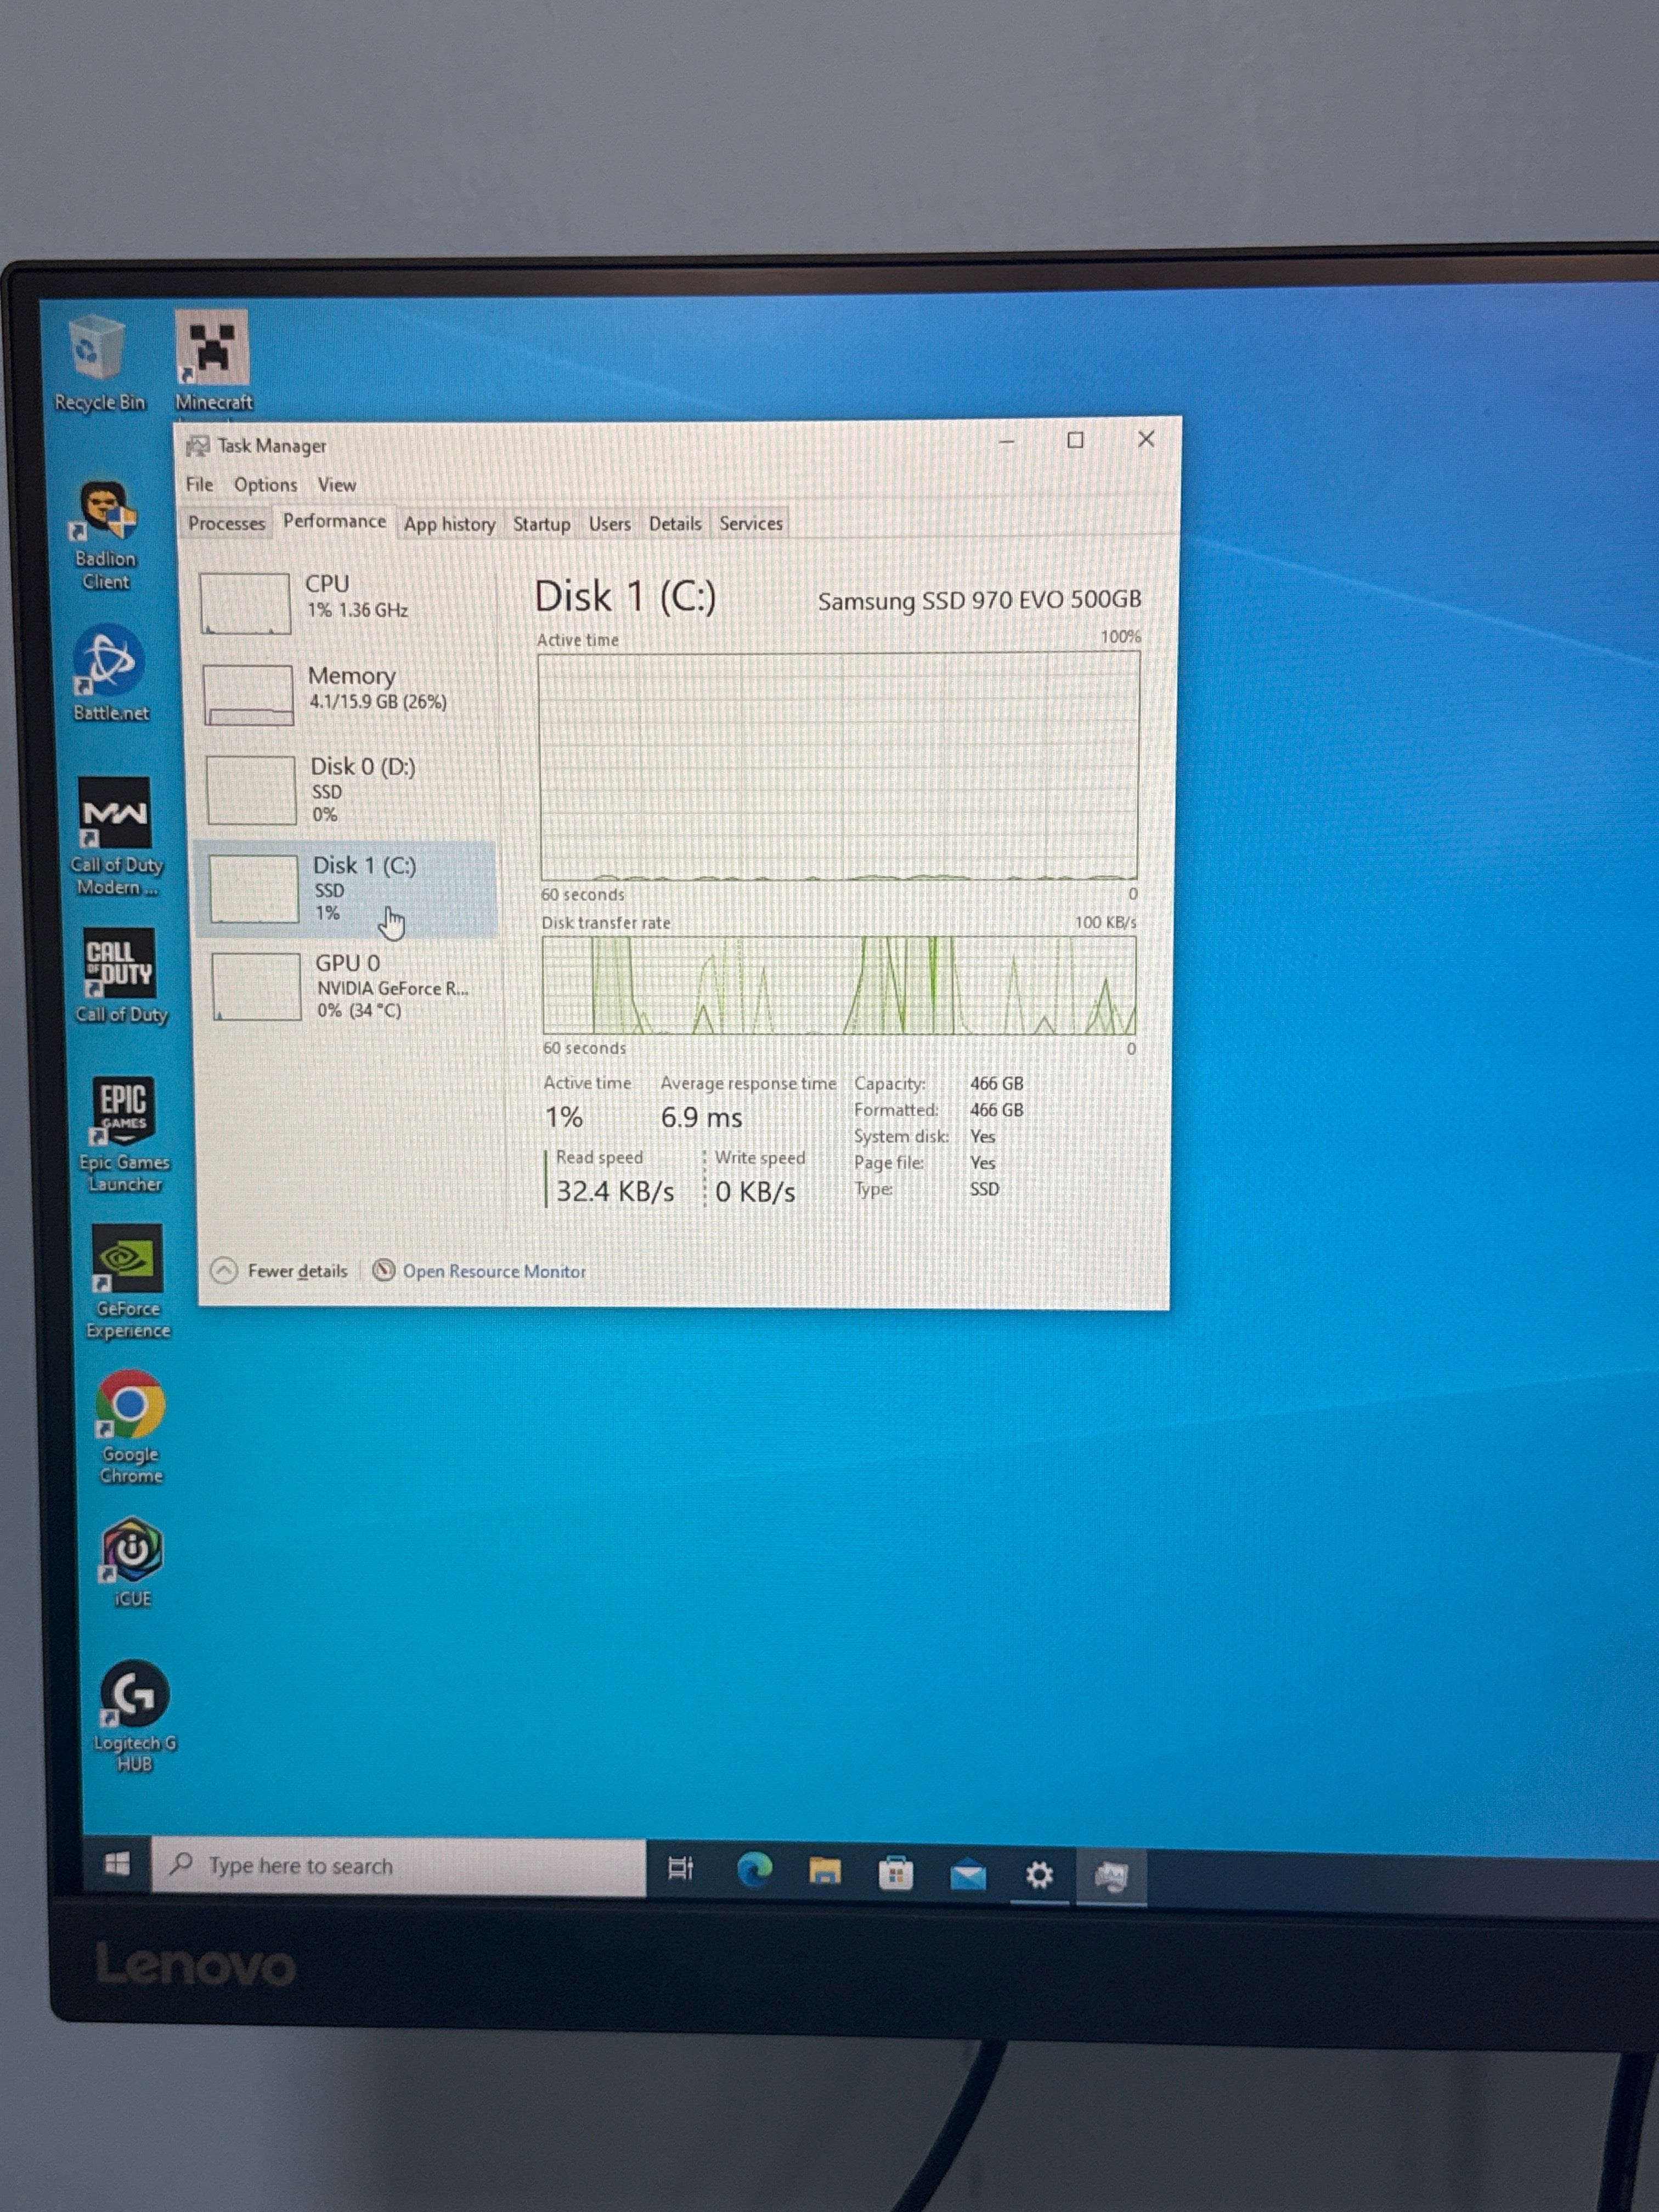
Task: Select the GeForce Experience desktop icon
Action: [x=127, y=1281]
